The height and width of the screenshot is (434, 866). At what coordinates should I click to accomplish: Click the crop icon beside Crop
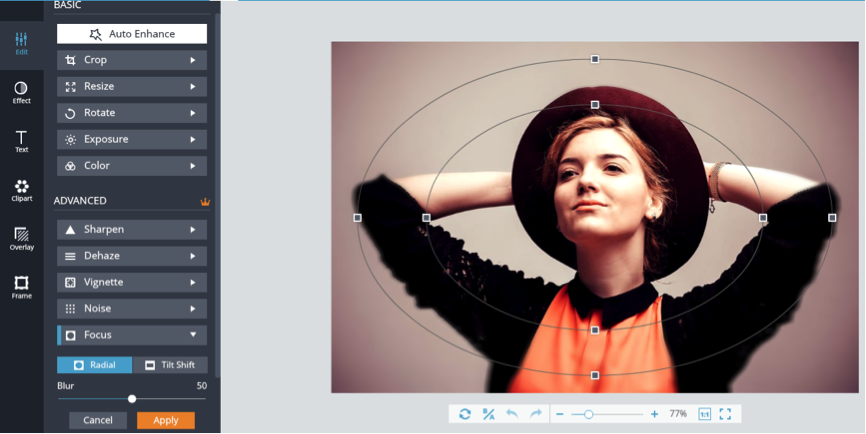click(70, 60)
